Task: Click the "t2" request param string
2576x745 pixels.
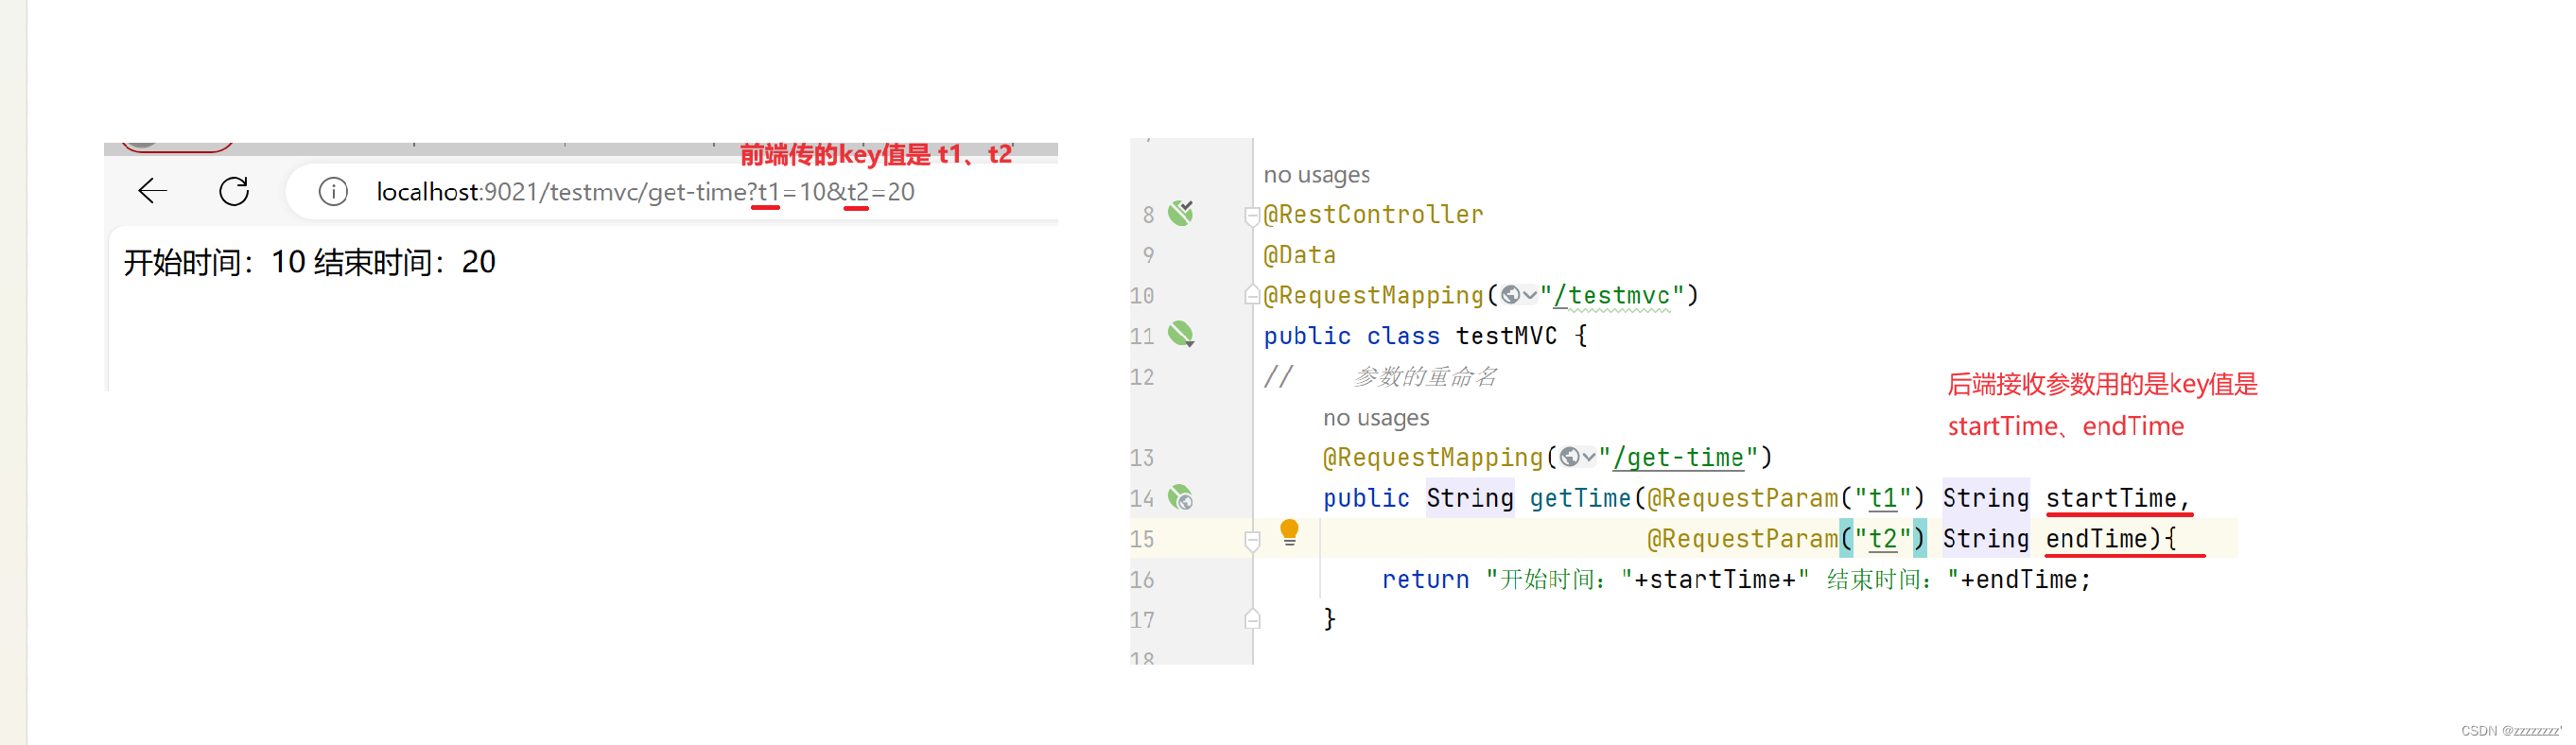Action: click(x=1883, y=539)
